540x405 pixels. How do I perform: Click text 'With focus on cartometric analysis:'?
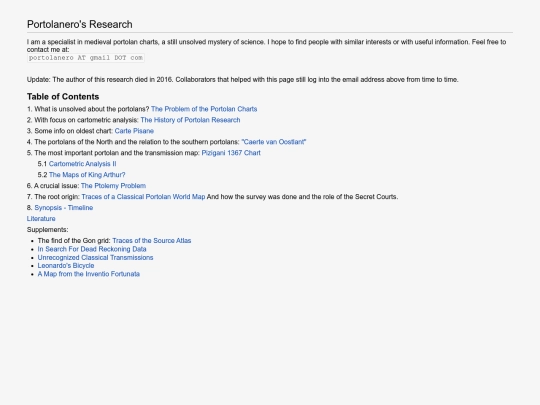tap(86, 120)
